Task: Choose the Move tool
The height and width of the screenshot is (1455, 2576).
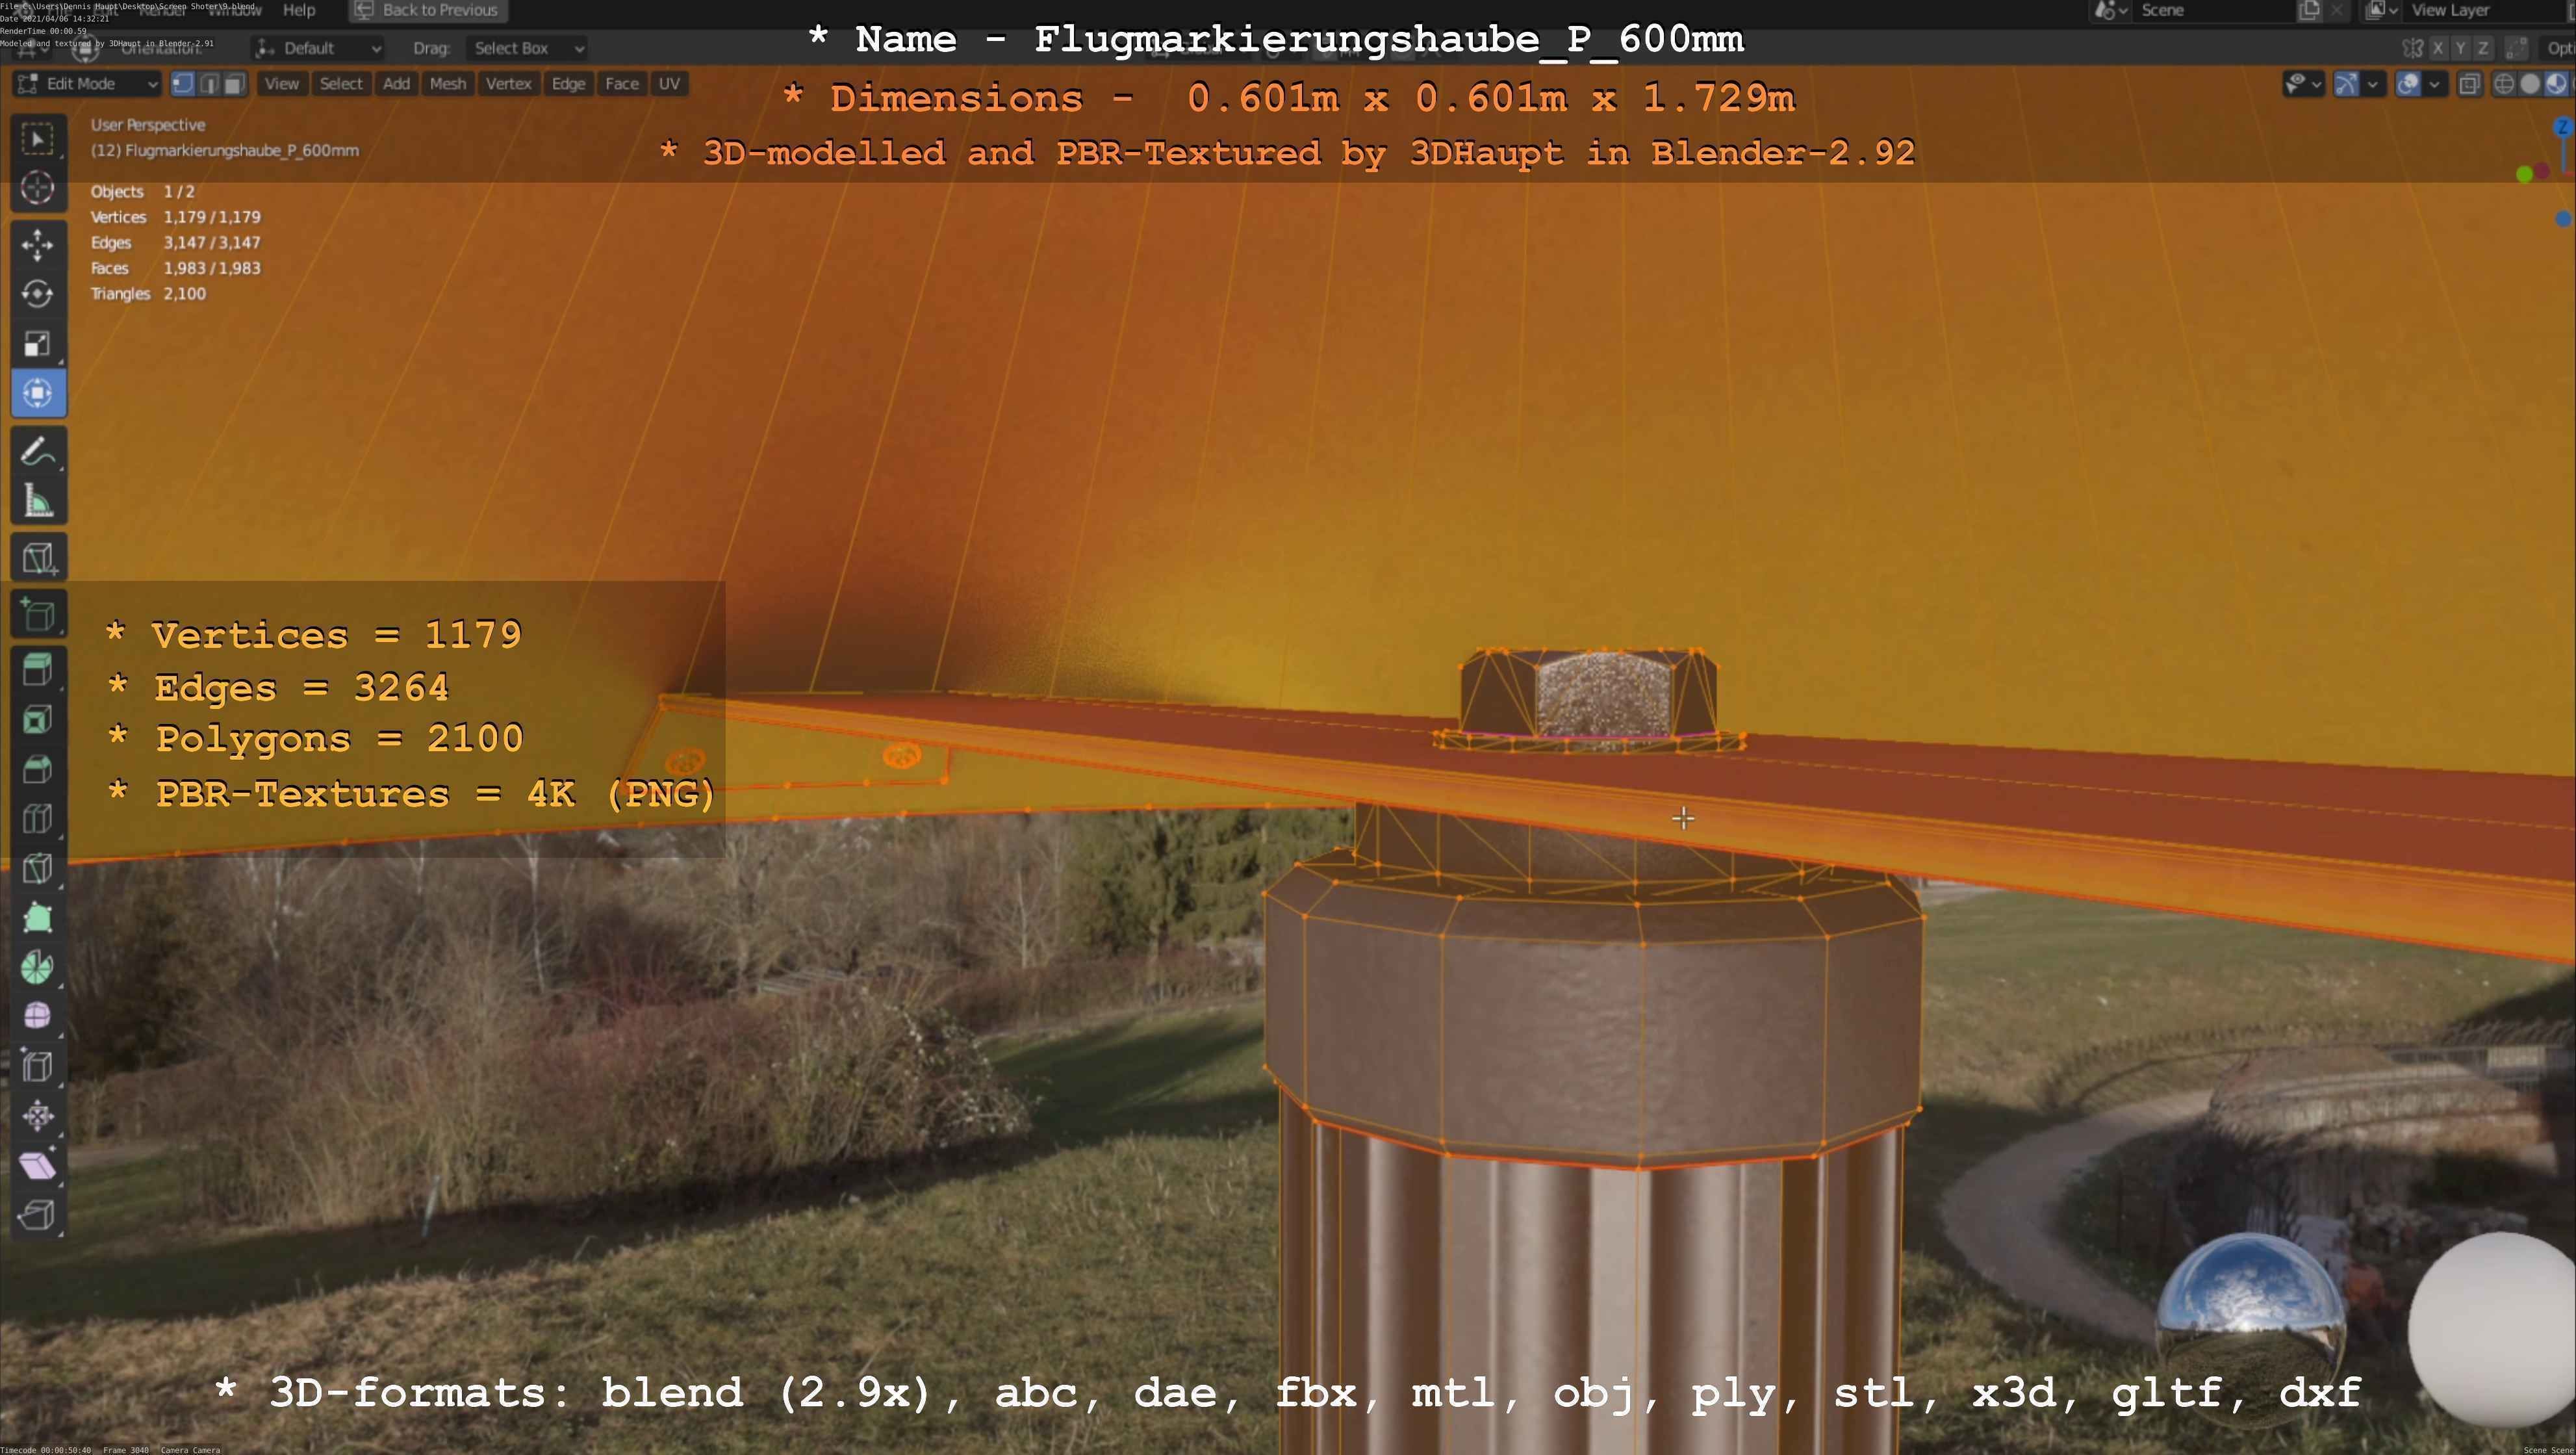Action: tap(38, 245)
